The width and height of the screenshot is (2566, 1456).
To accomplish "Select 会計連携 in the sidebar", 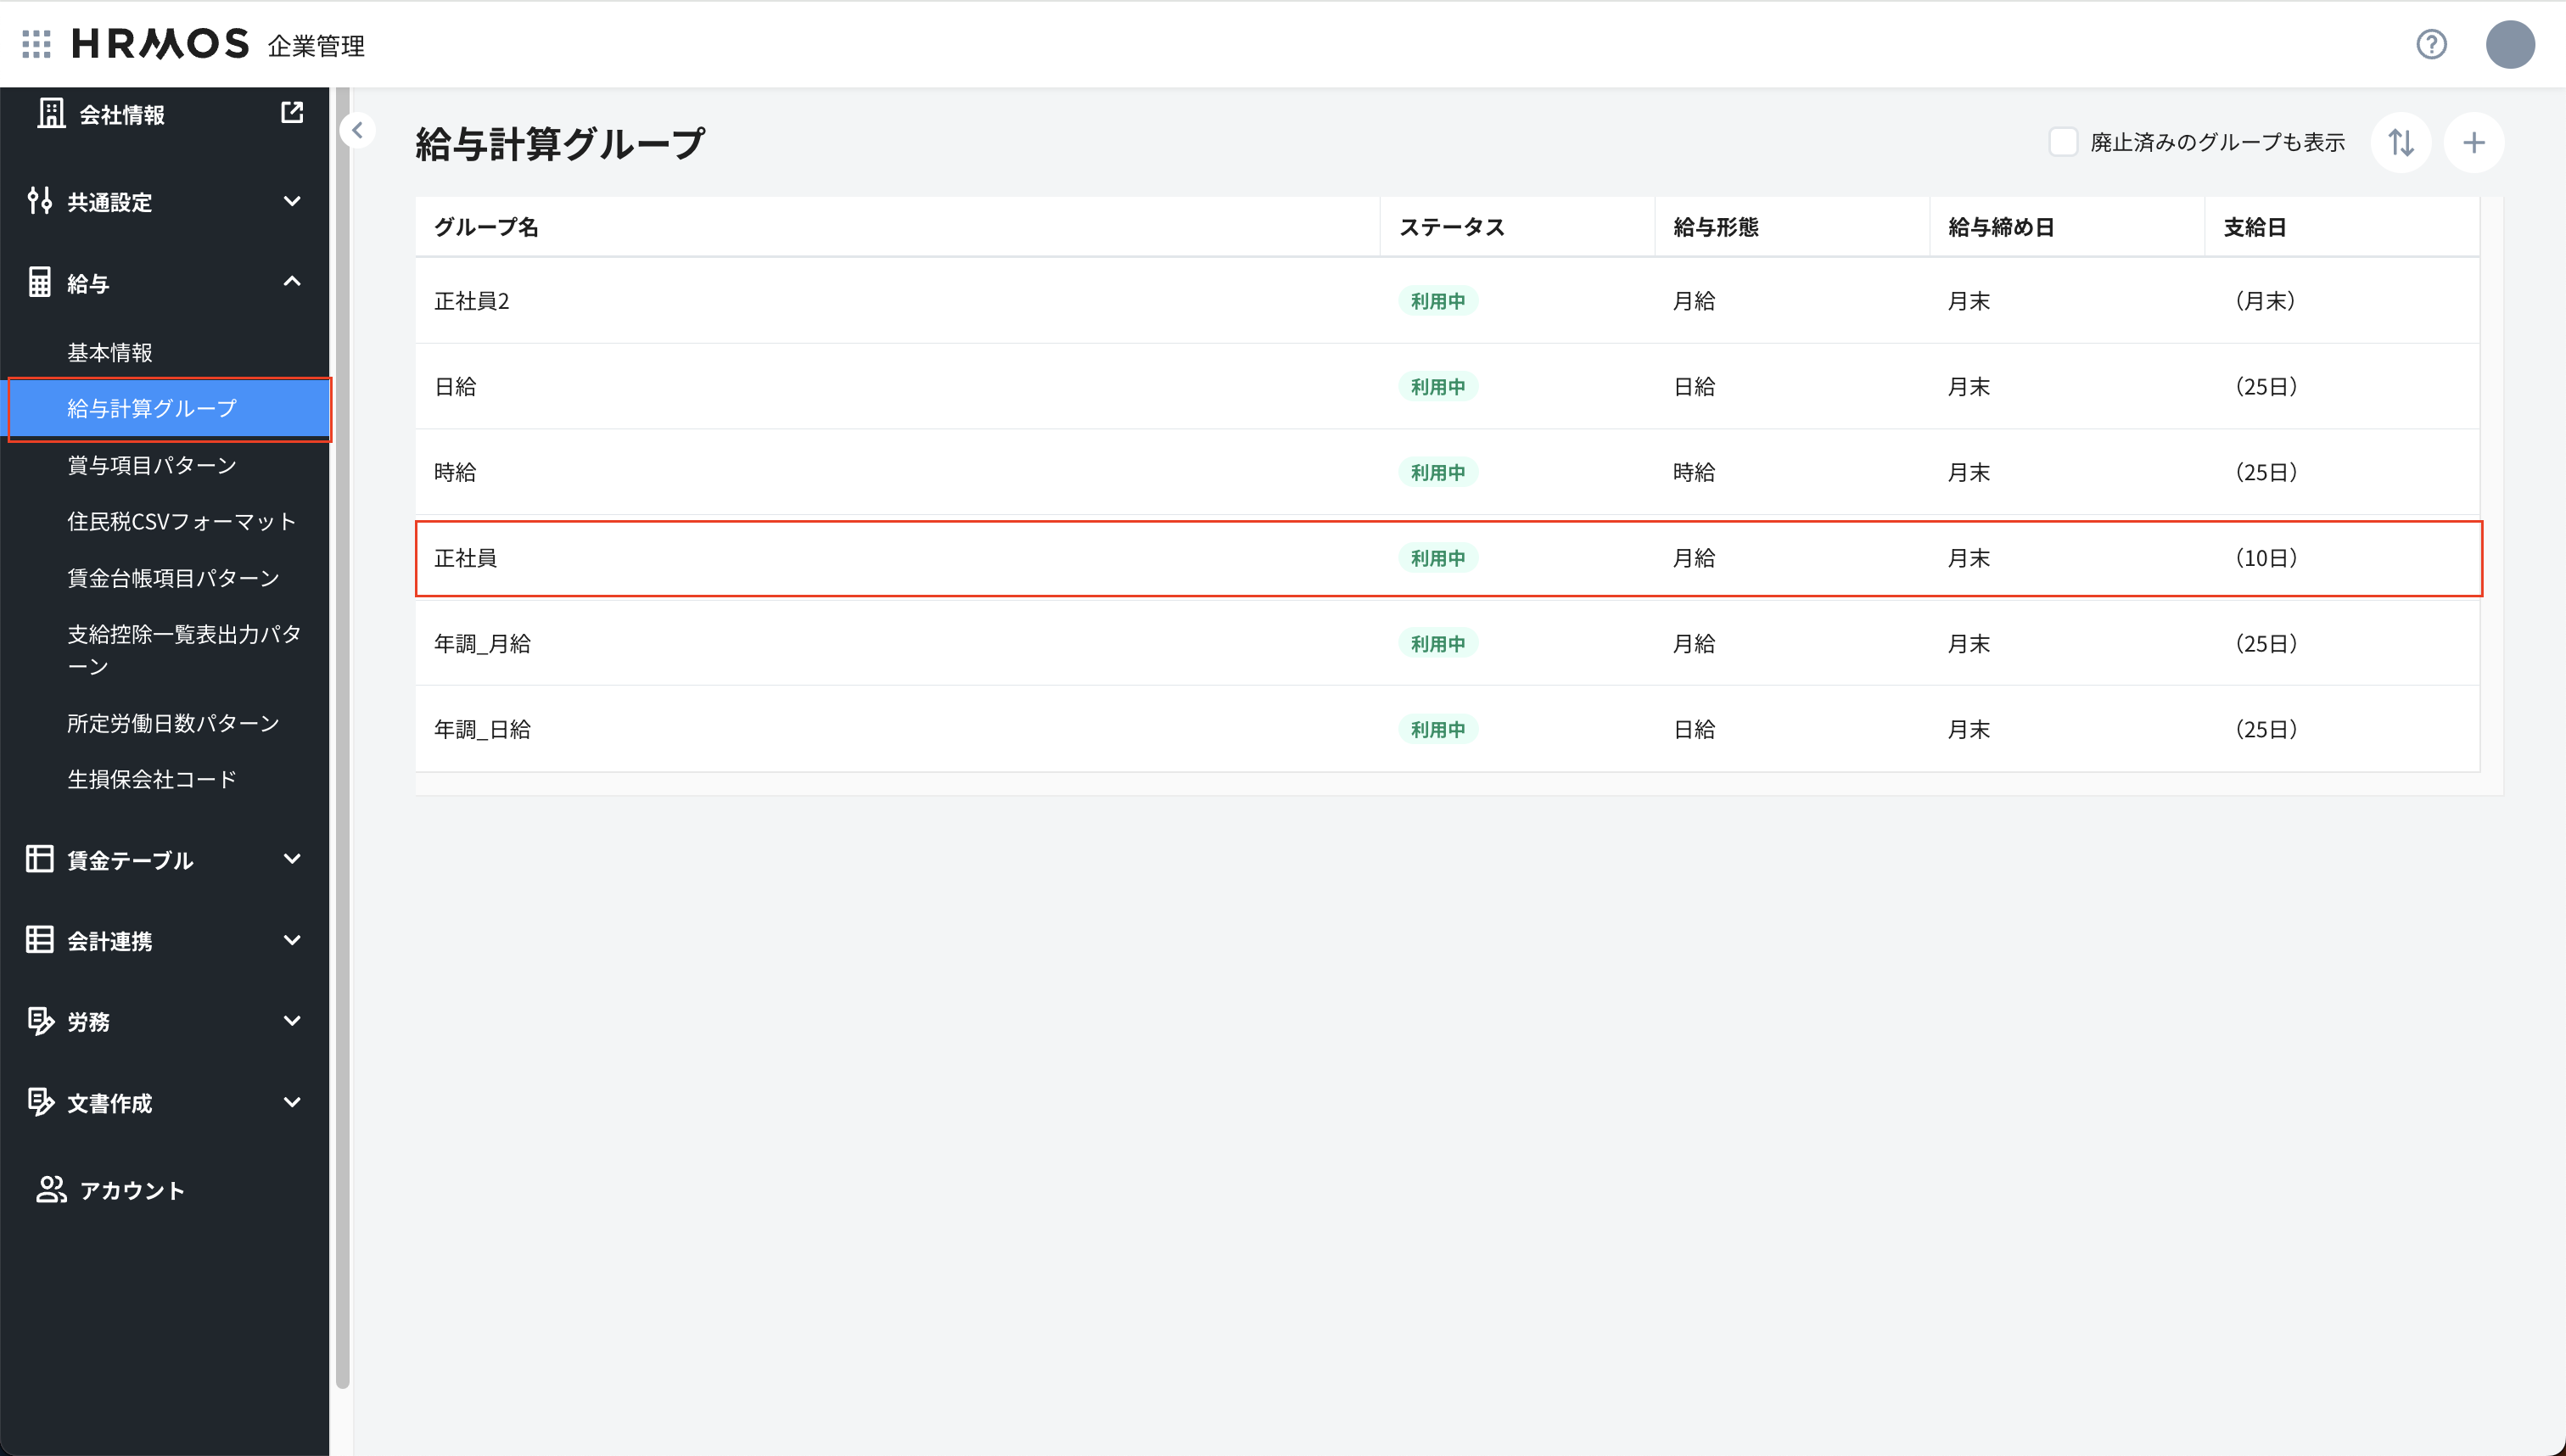I will pyautogui.click(x=110, y=940).
